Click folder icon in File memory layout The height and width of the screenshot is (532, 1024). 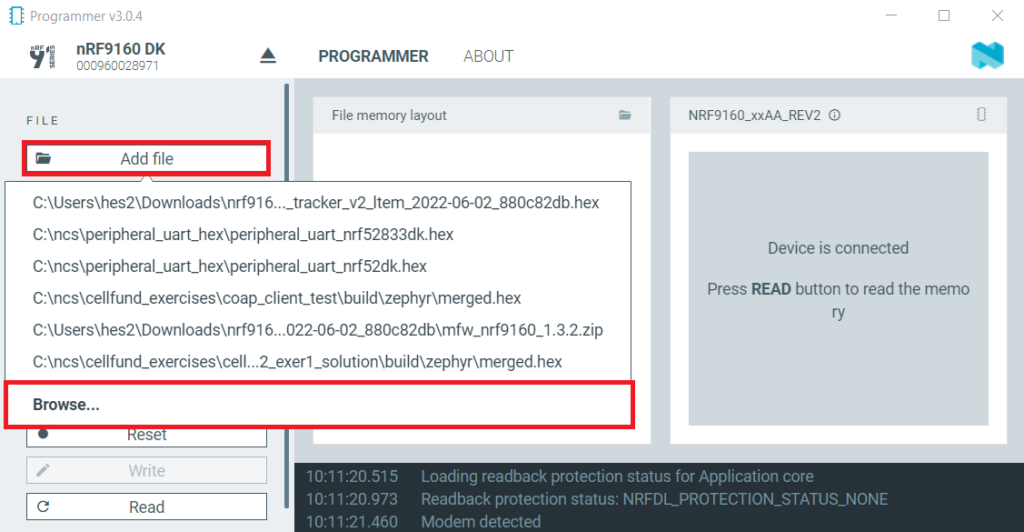coord(625,115)
